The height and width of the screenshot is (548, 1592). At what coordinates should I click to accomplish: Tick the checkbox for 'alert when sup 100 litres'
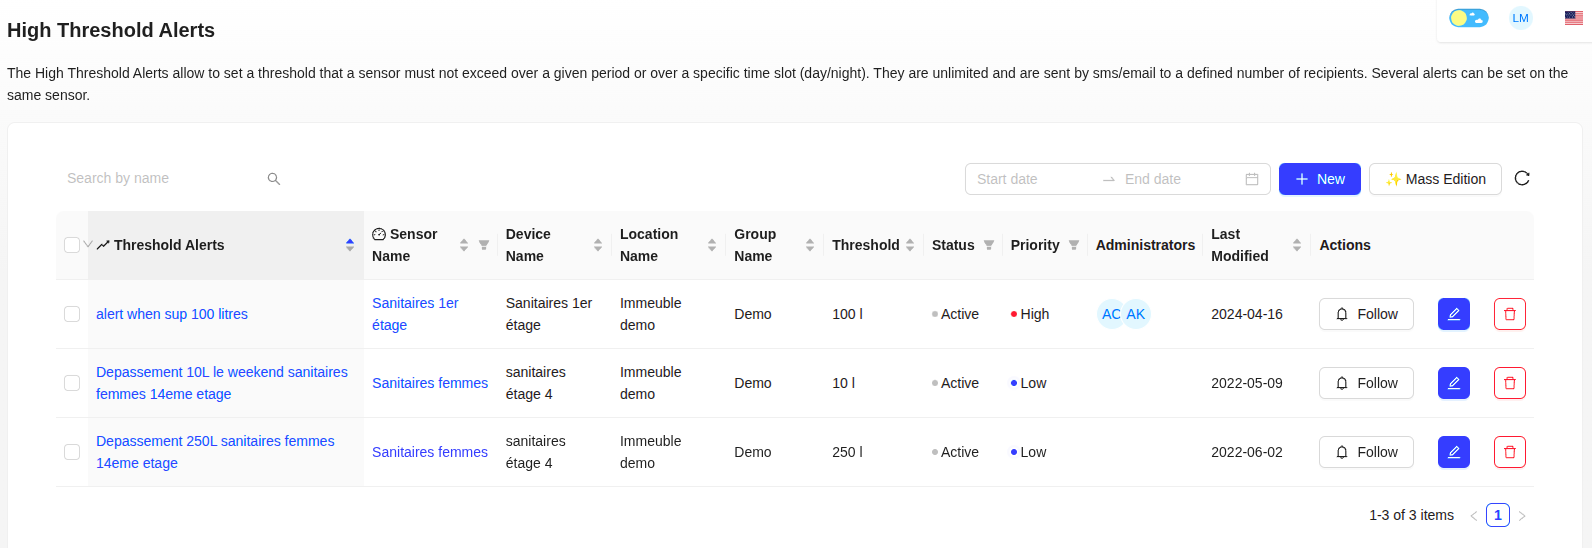click(x=72, y=314)
